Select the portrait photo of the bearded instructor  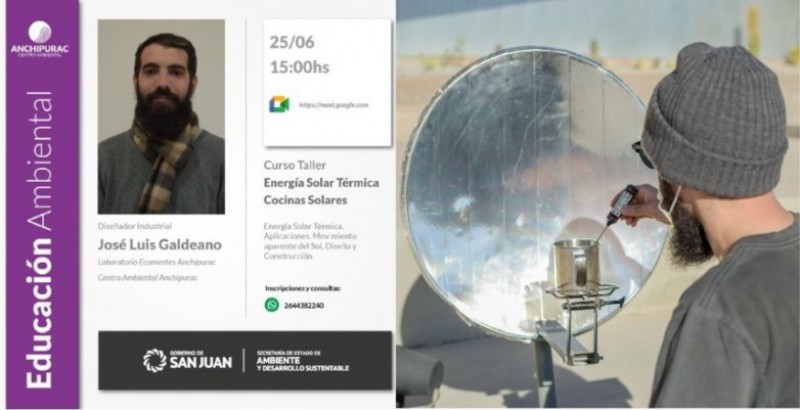tap(161, 117)
